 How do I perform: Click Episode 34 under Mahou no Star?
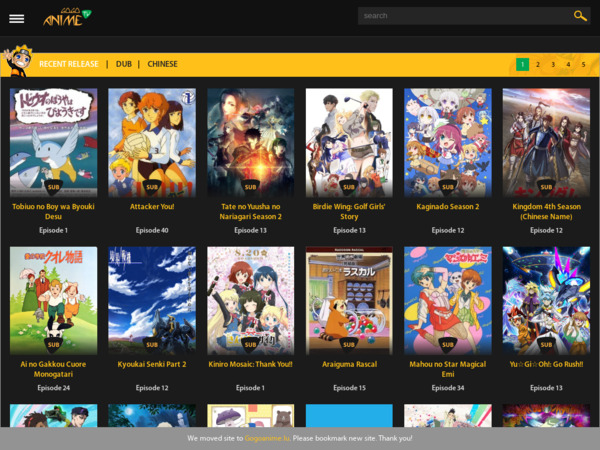click(448, 388)
